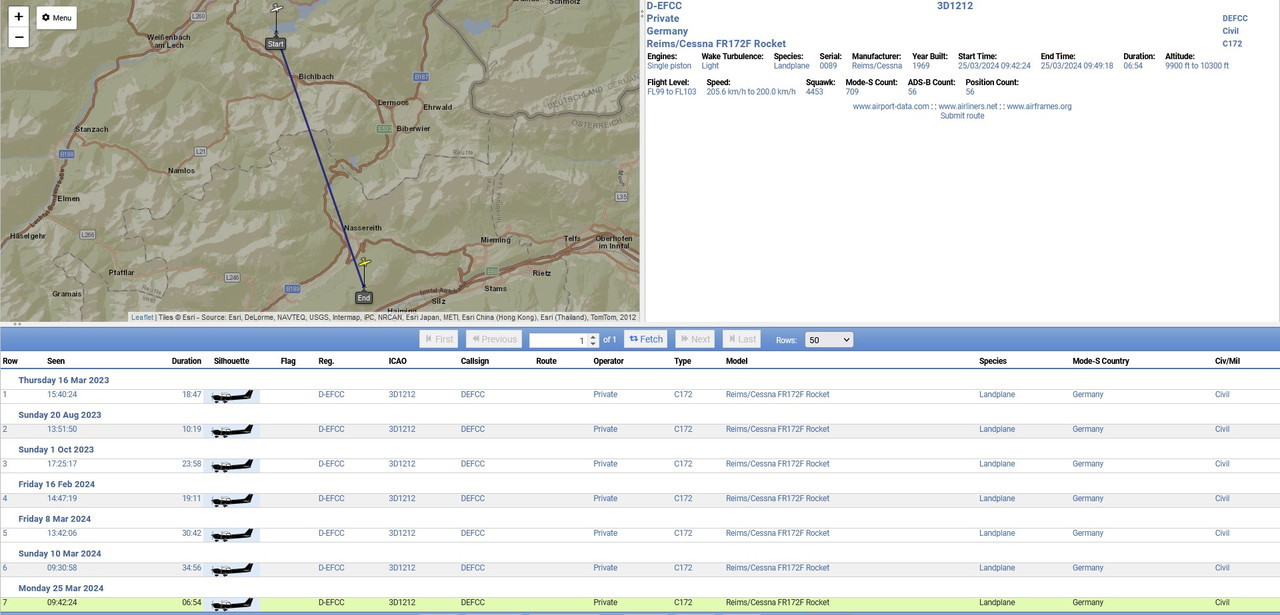Click the D-EFCC title in details panel
1280x615 pixels.
pos(664,6)
